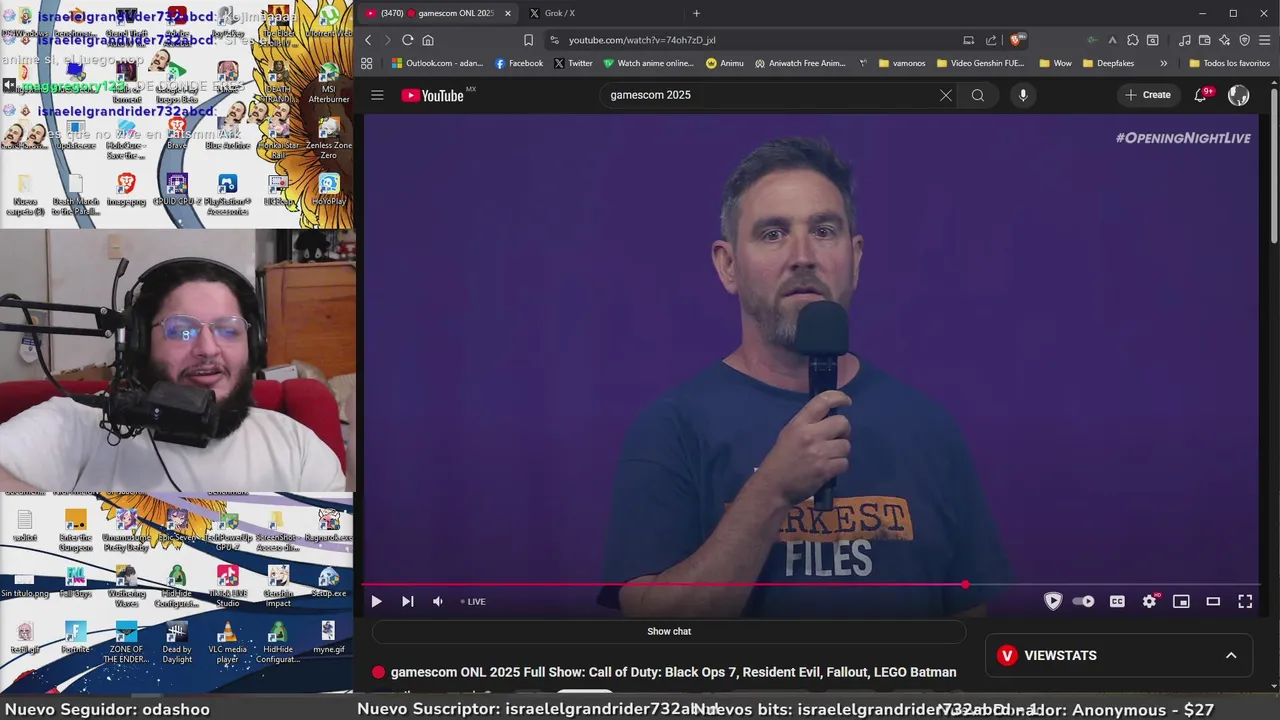Open the Create menu on YouTube
The image size is (1280, 720).
pyautogui.click(x=1147, y=95)
